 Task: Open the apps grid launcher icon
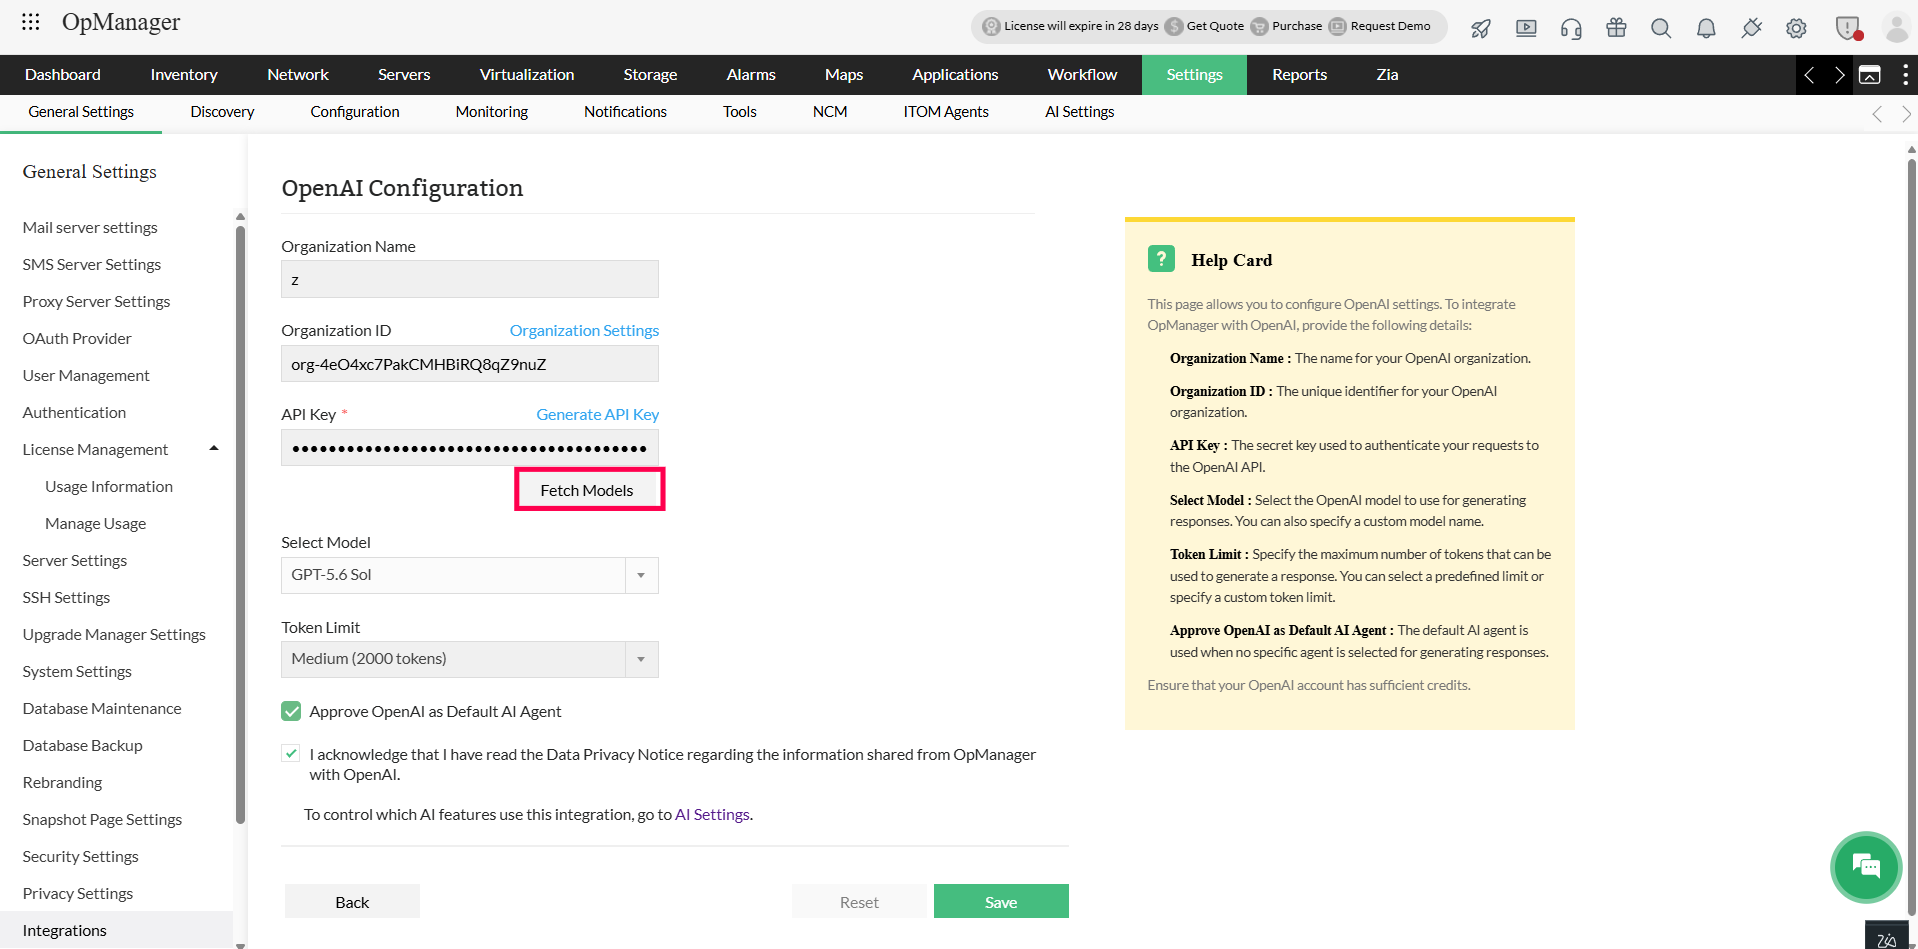(x=31, y=21)
